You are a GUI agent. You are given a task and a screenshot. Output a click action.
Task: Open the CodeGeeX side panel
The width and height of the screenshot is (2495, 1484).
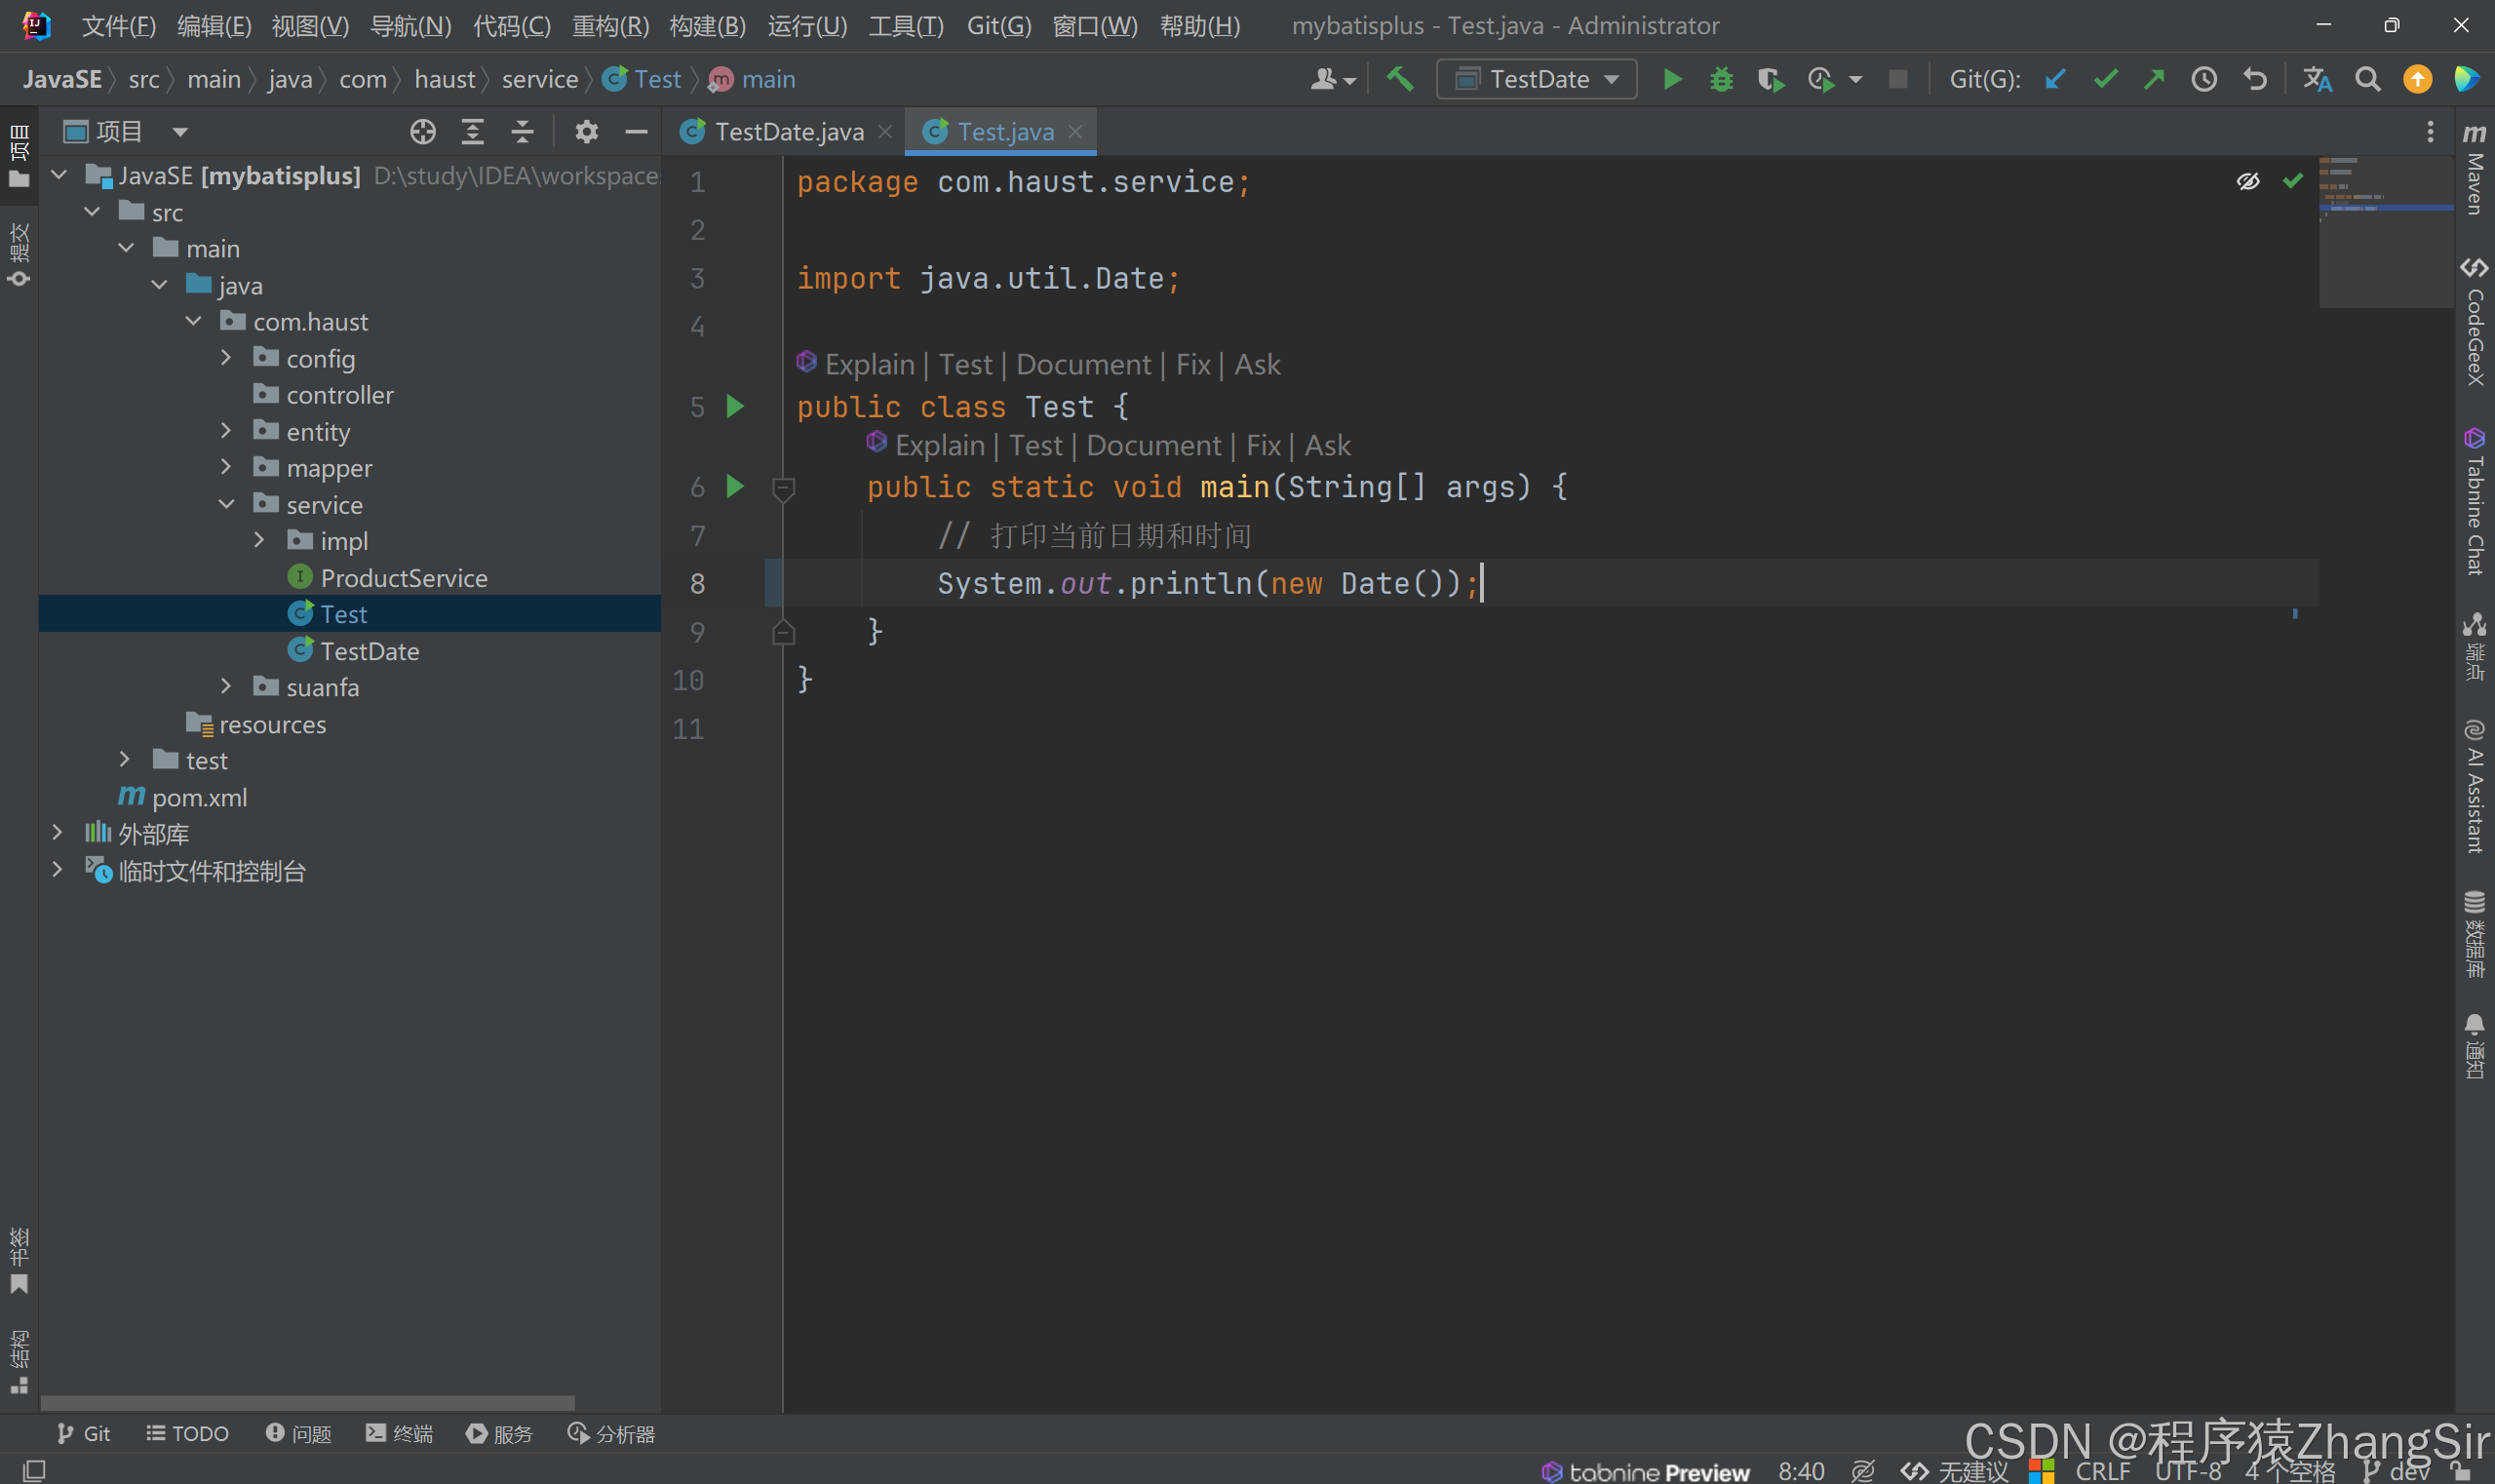(x=2475, y=320)
